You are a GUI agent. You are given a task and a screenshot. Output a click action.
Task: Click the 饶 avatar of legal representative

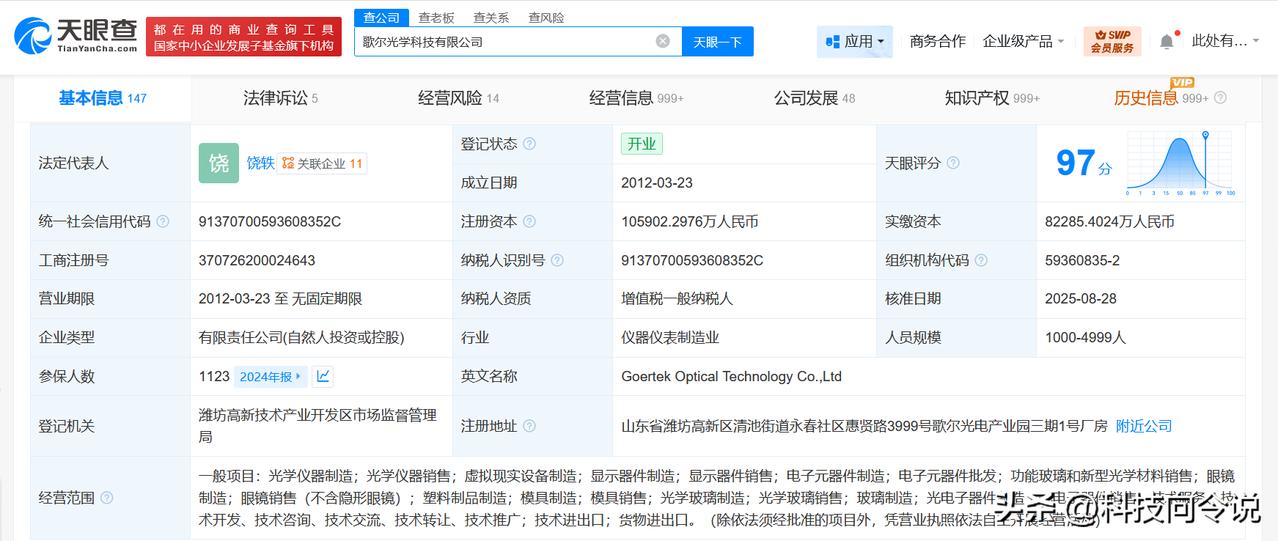[219, 163]
